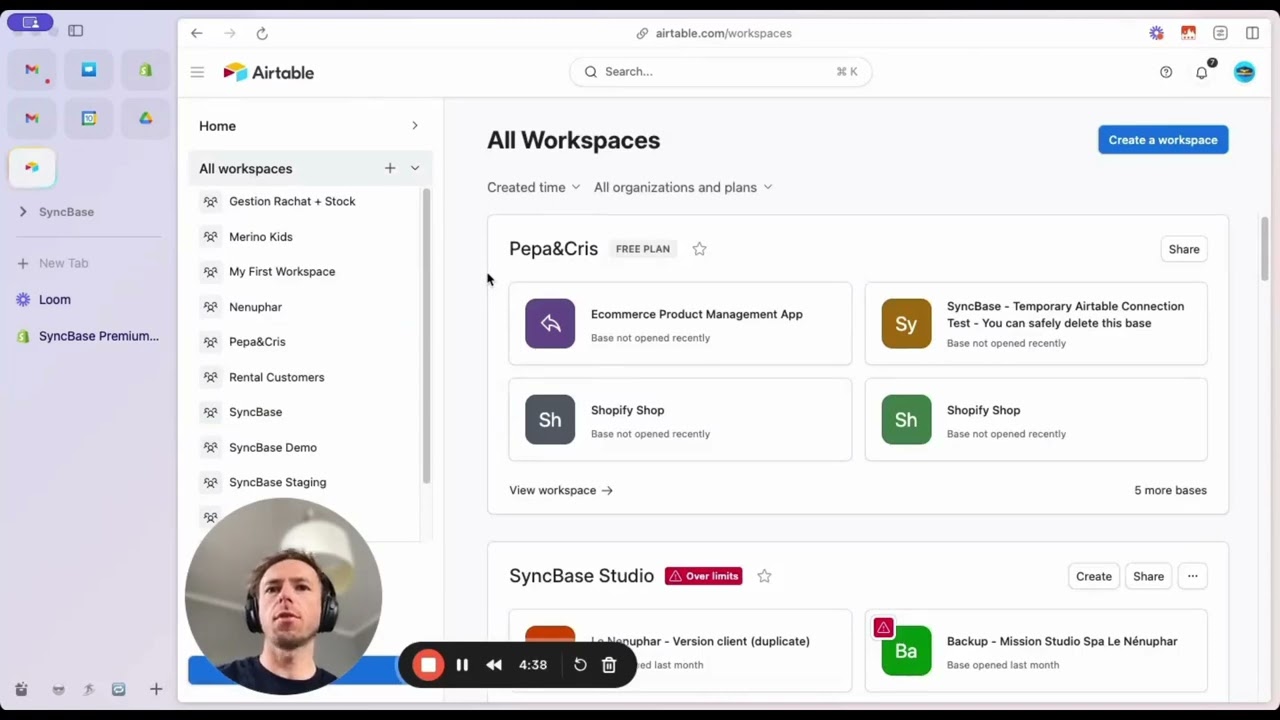Screen dimensions: 1280x720
Task: Open the first pinned Gmail tab
Action: tap(32, 70)
